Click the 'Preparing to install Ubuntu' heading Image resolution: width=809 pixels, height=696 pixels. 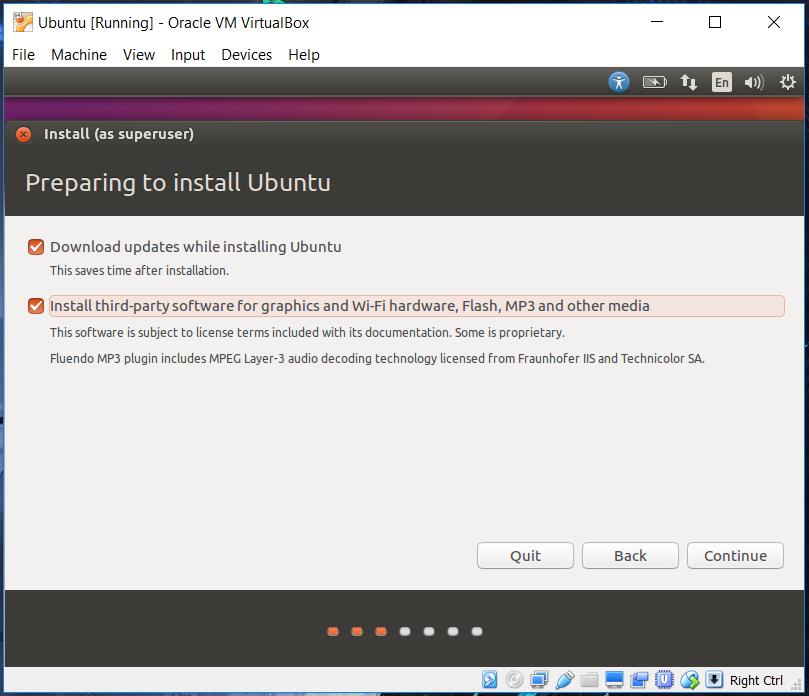(x=178, y=183)
